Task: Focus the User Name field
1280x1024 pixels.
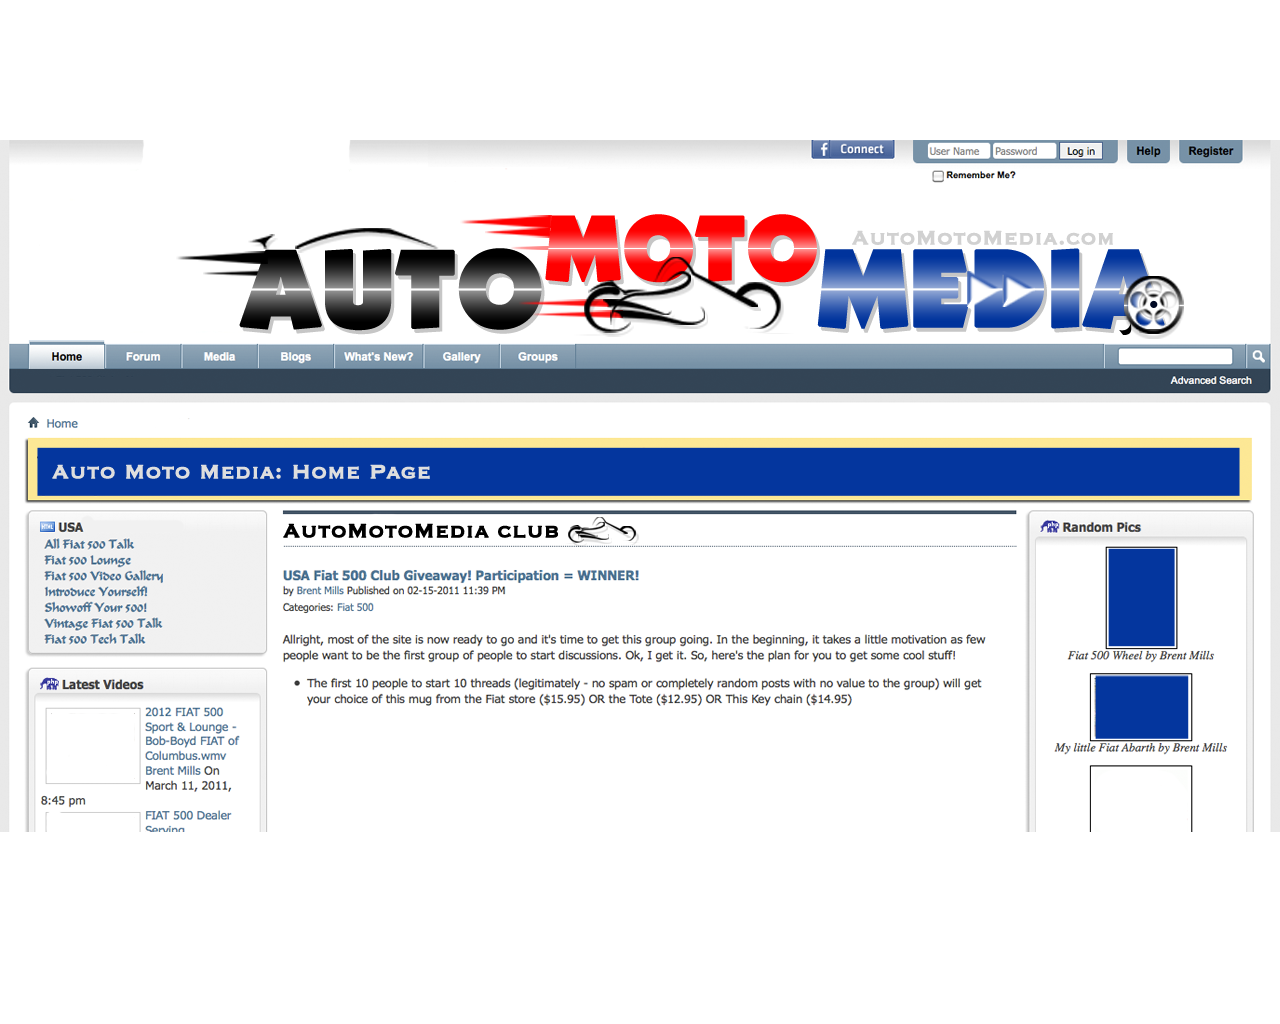Action: [957, 152]
